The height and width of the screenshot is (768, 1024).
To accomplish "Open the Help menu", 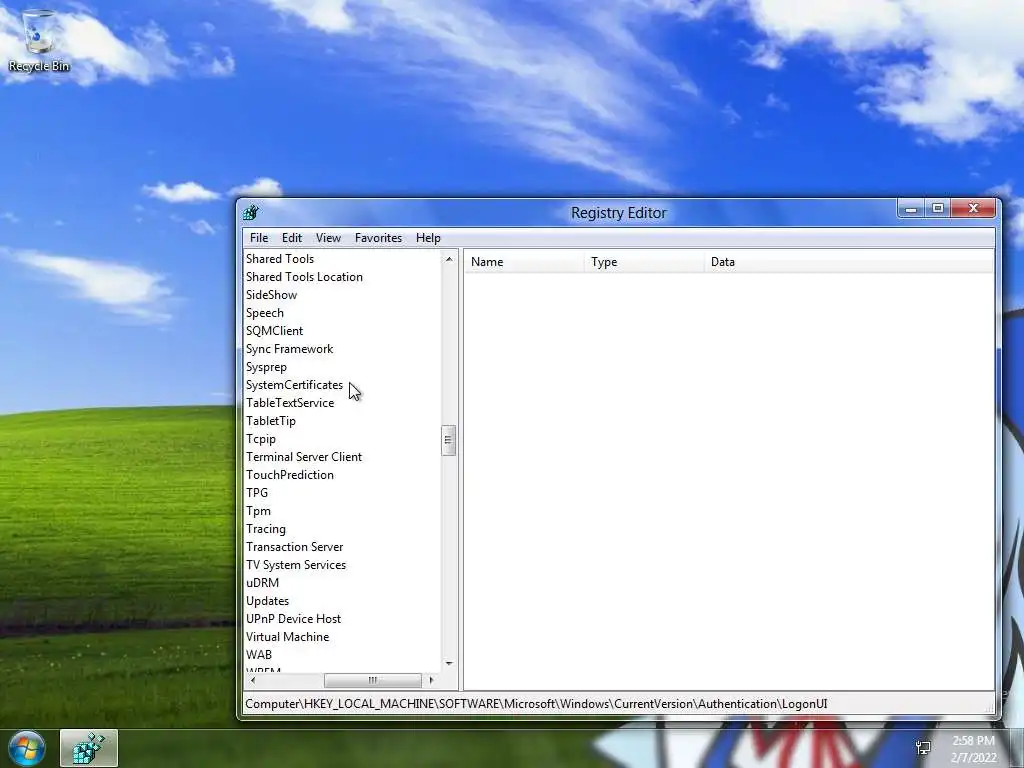I will click(428, 238).
